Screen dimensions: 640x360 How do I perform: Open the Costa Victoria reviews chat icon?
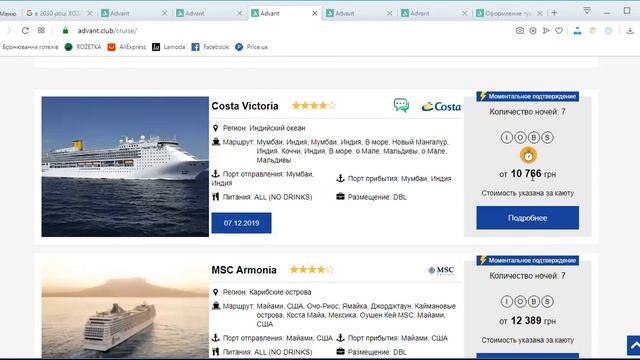(x=401, y=105)
